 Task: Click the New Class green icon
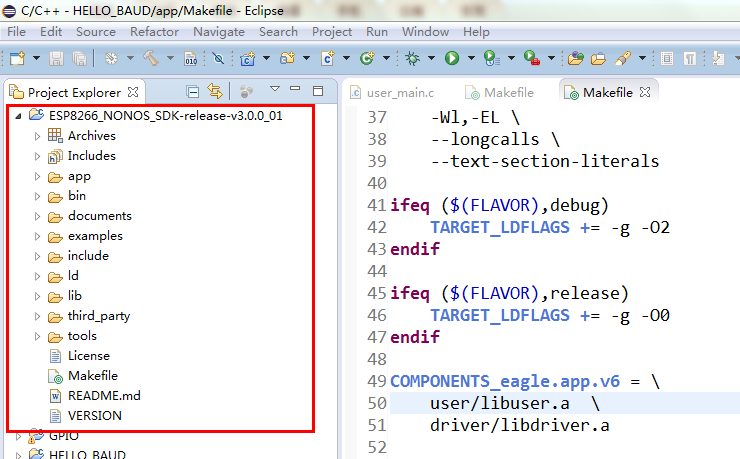(x=367, y=58)
